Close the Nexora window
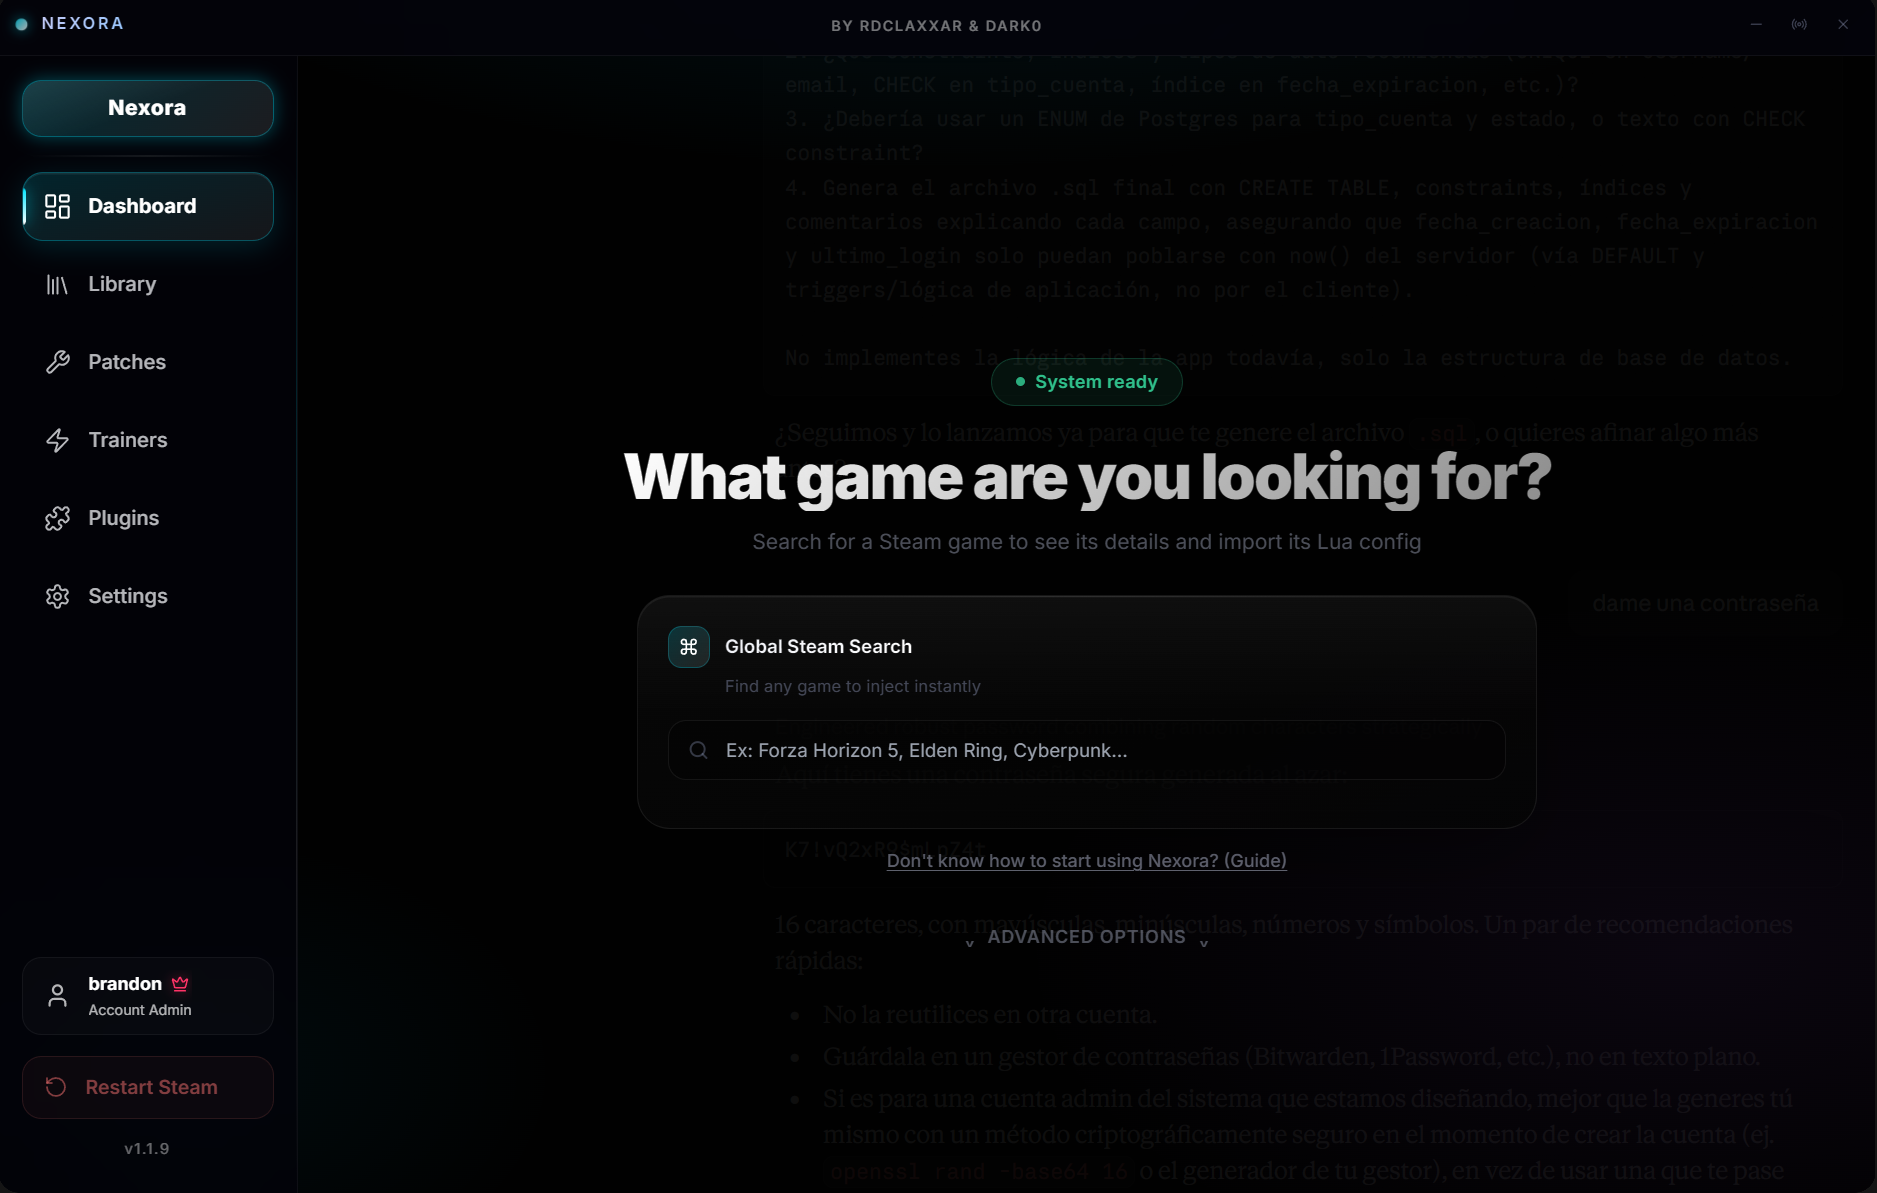Viewport: 1877px width, 1193px height. 1843,24
